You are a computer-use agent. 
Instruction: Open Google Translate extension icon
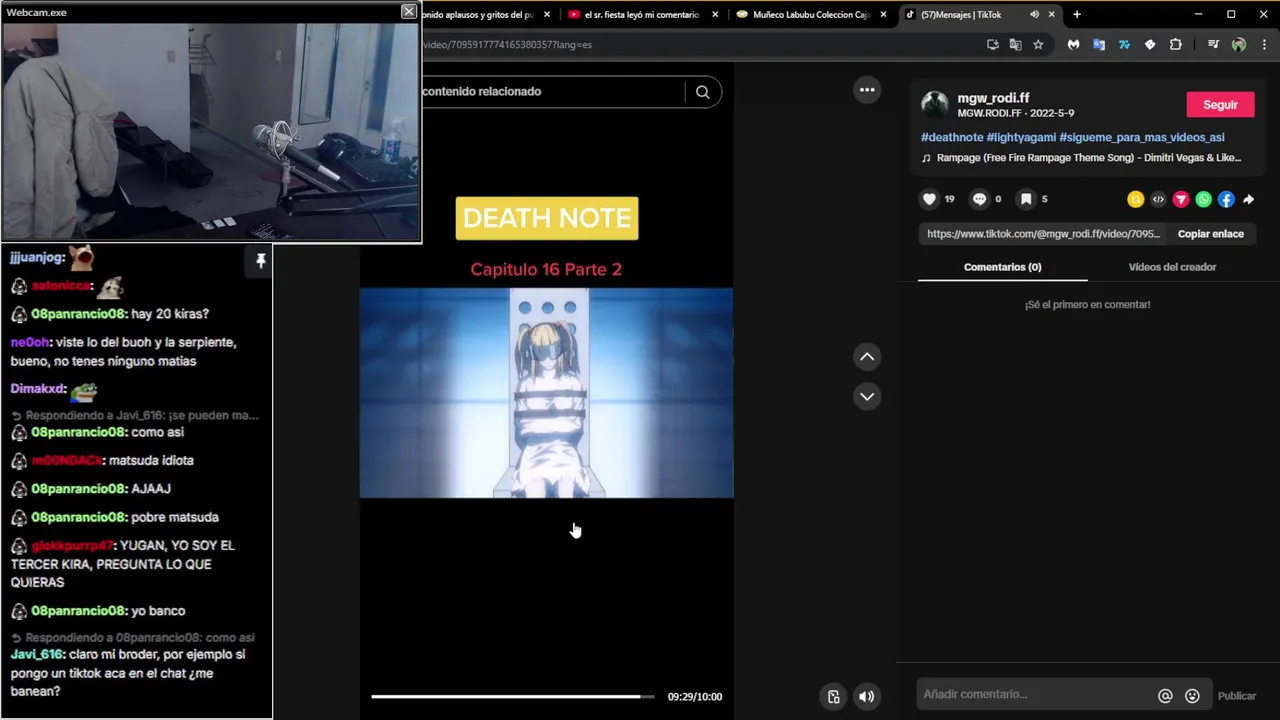tap(1099, 45)
